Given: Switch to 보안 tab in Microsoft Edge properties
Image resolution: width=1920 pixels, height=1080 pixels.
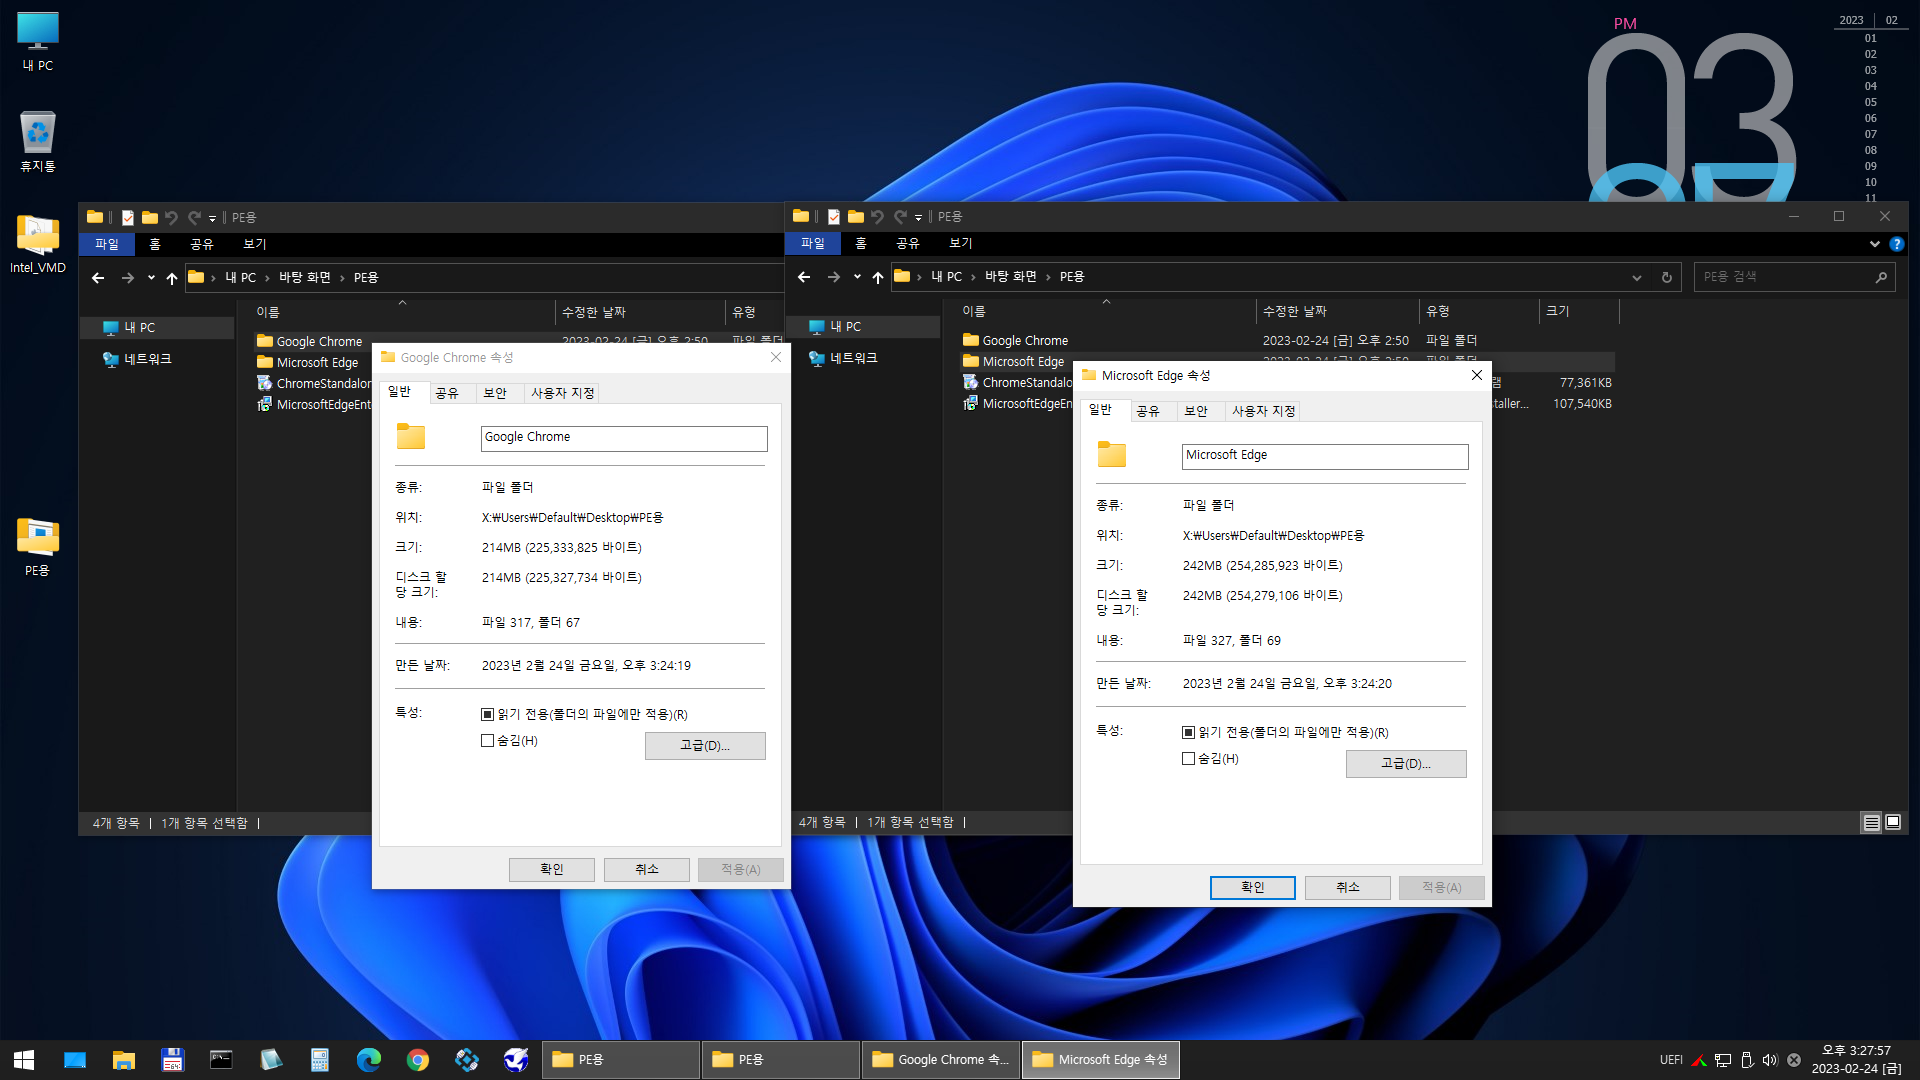Looking at the screenshot, I should [x=1196, y=411].
